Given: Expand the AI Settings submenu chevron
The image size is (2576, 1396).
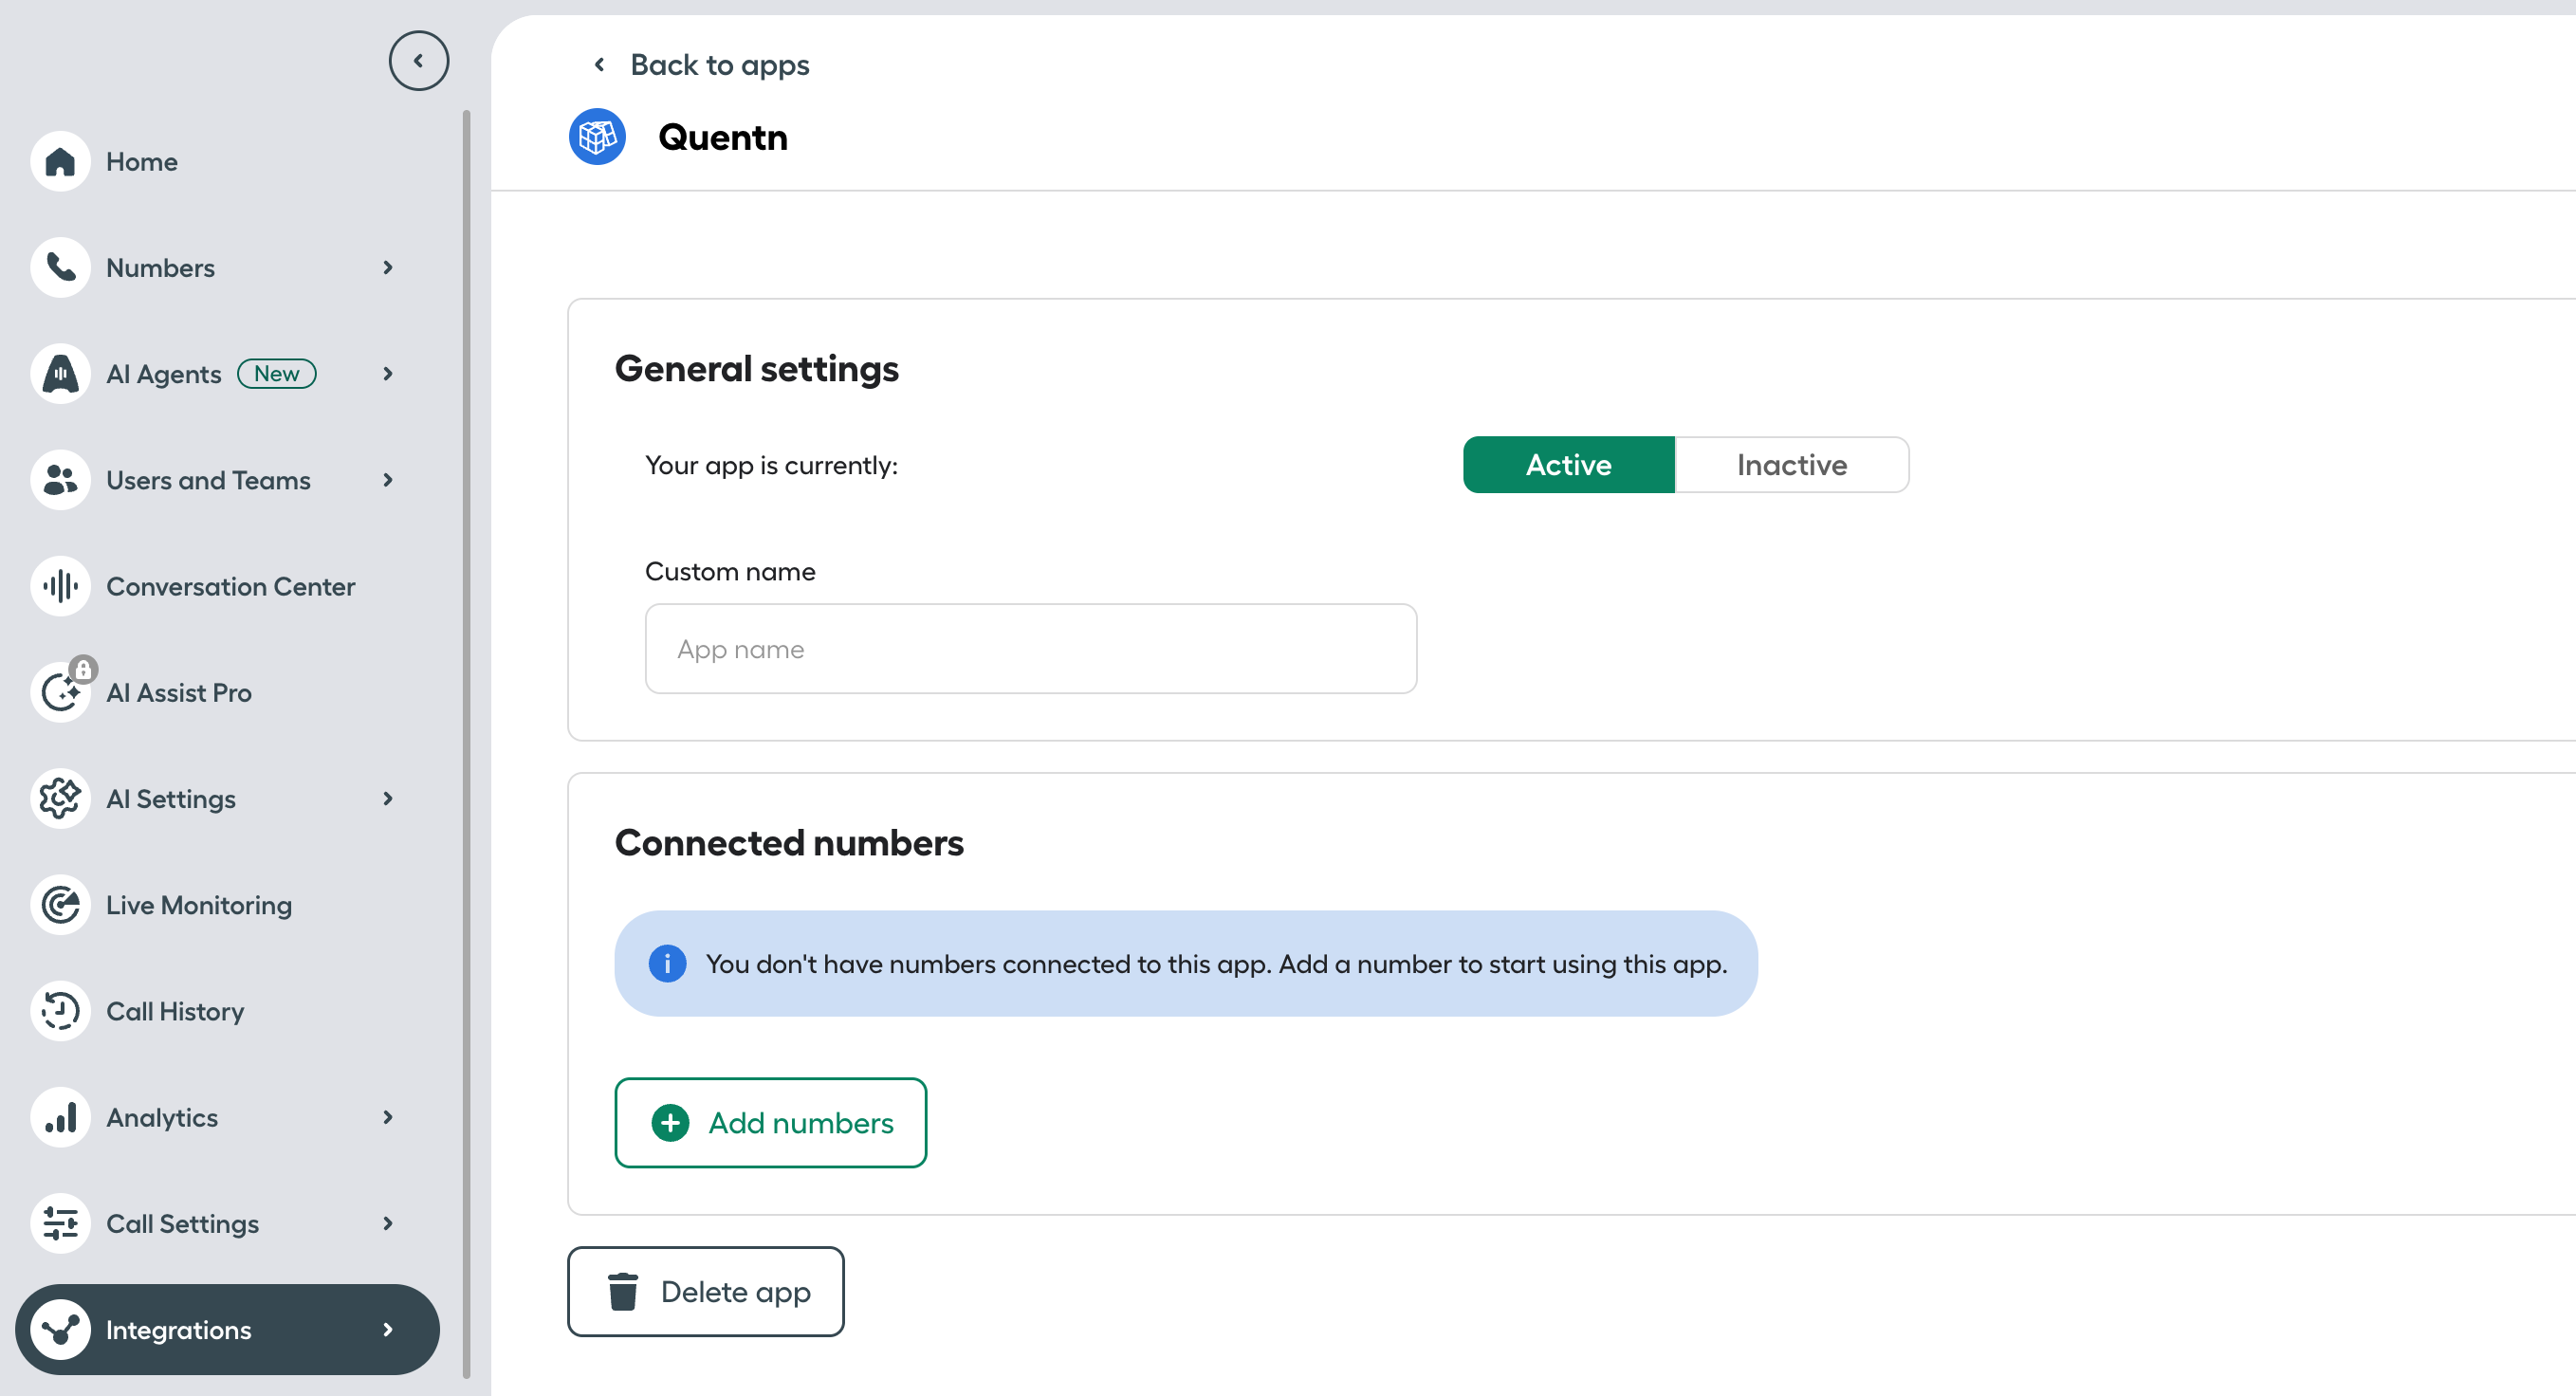Looking at the screenshot, I should (388, 798).
